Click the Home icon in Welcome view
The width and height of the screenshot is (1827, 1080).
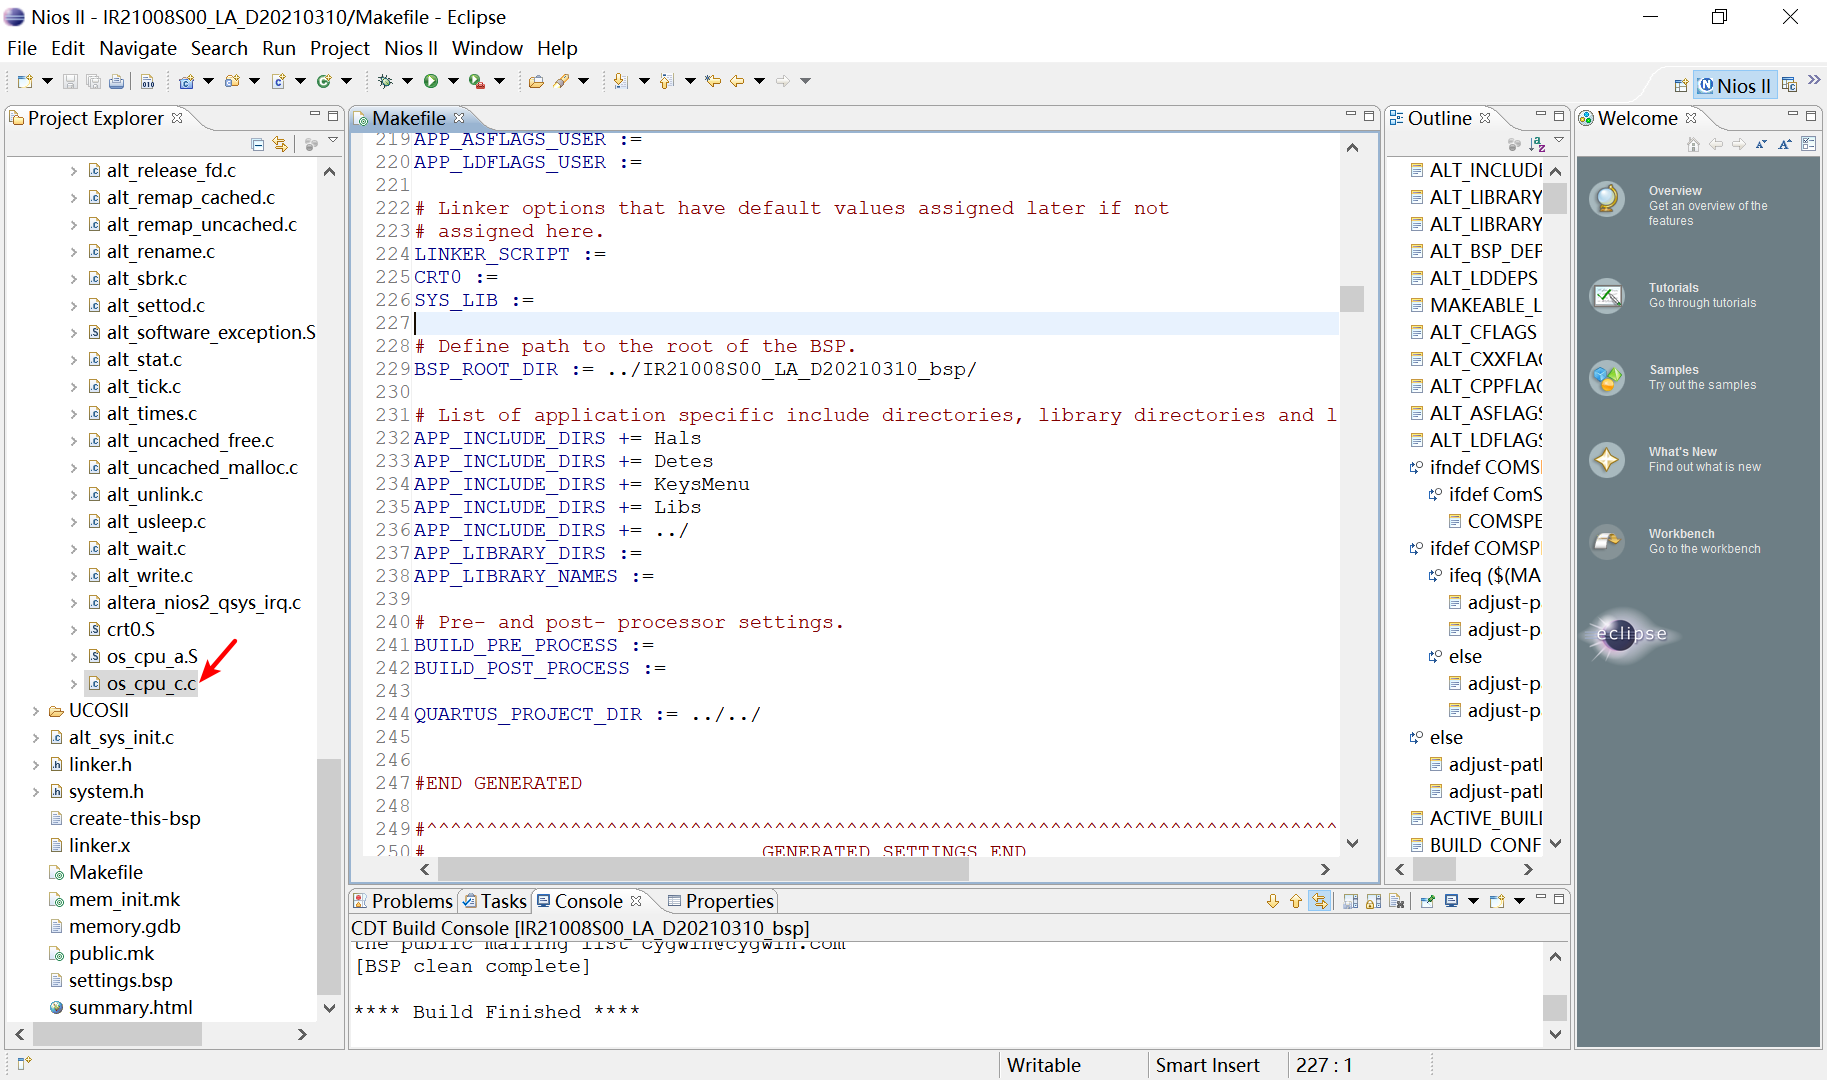pos(1693,144)
